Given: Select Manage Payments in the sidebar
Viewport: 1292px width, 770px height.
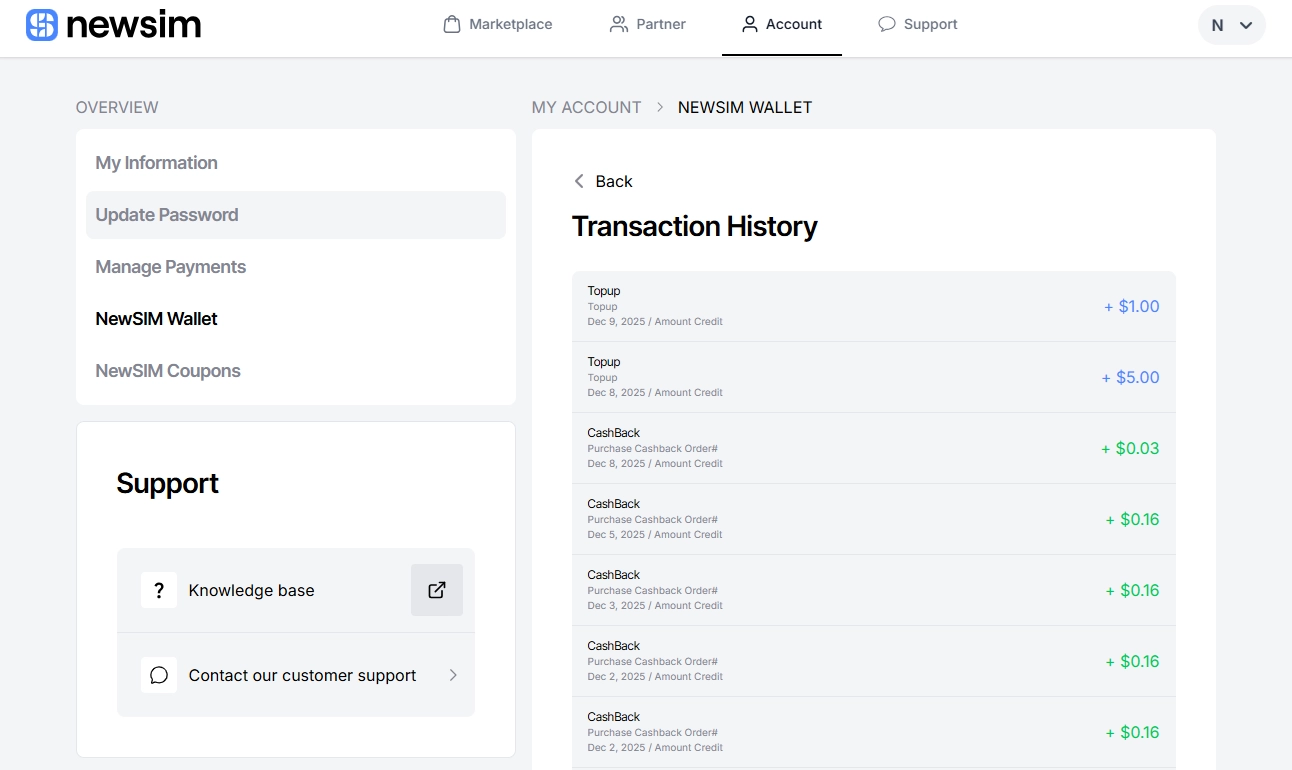Looking at the screenshot, I should tap(296, 267).
